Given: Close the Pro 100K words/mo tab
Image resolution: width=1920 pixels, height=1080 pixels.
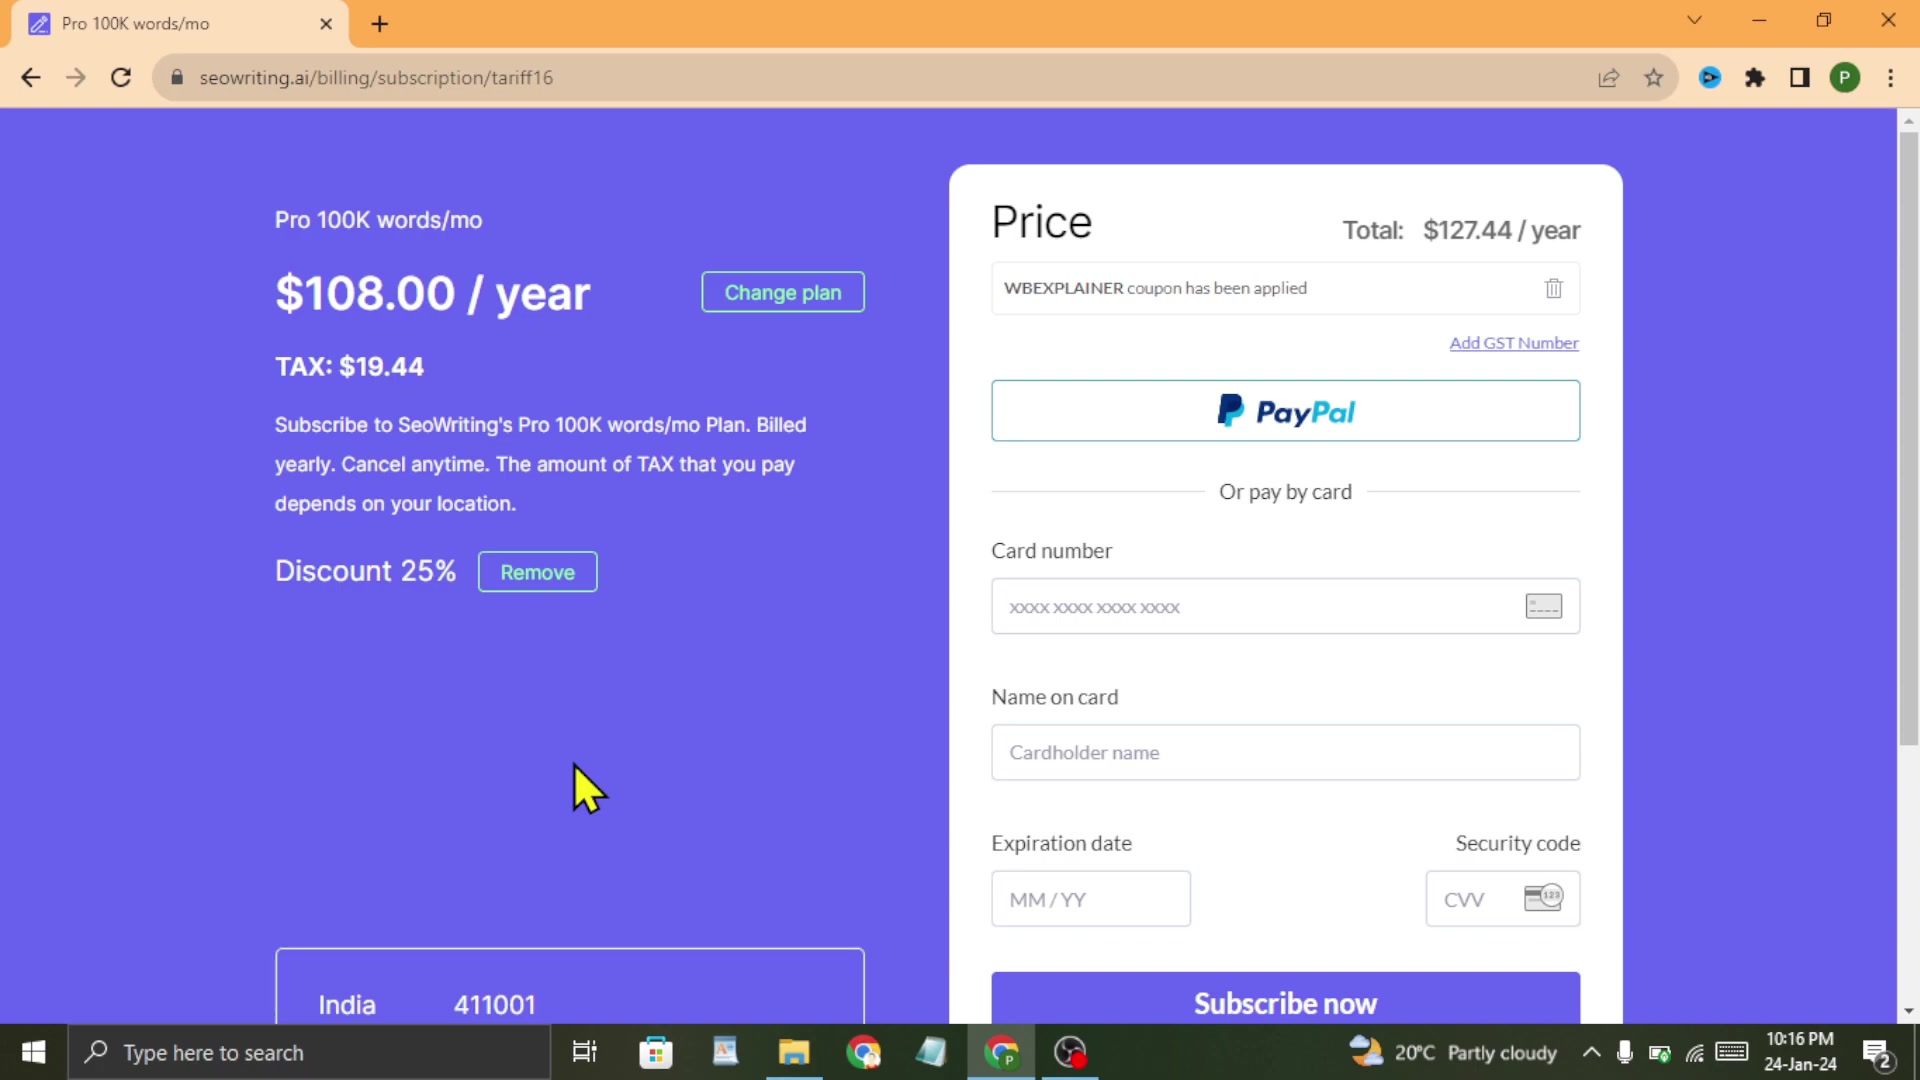Looking at the screenshot, I should (x=326, y=24).
